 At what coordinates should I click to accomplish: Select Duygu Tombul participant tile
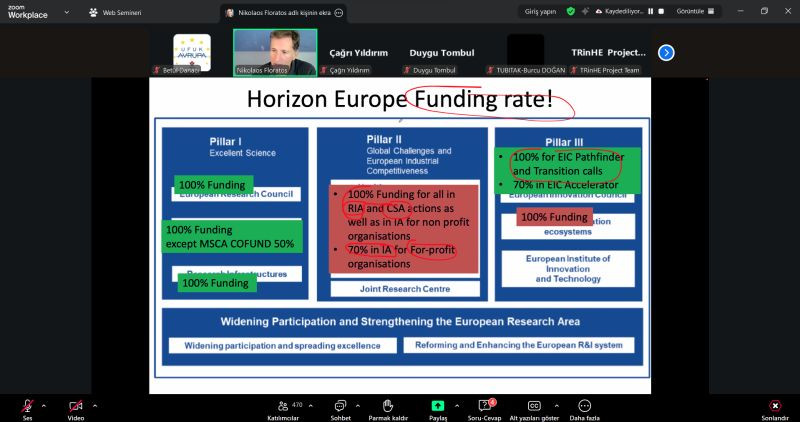pos(442,53)
